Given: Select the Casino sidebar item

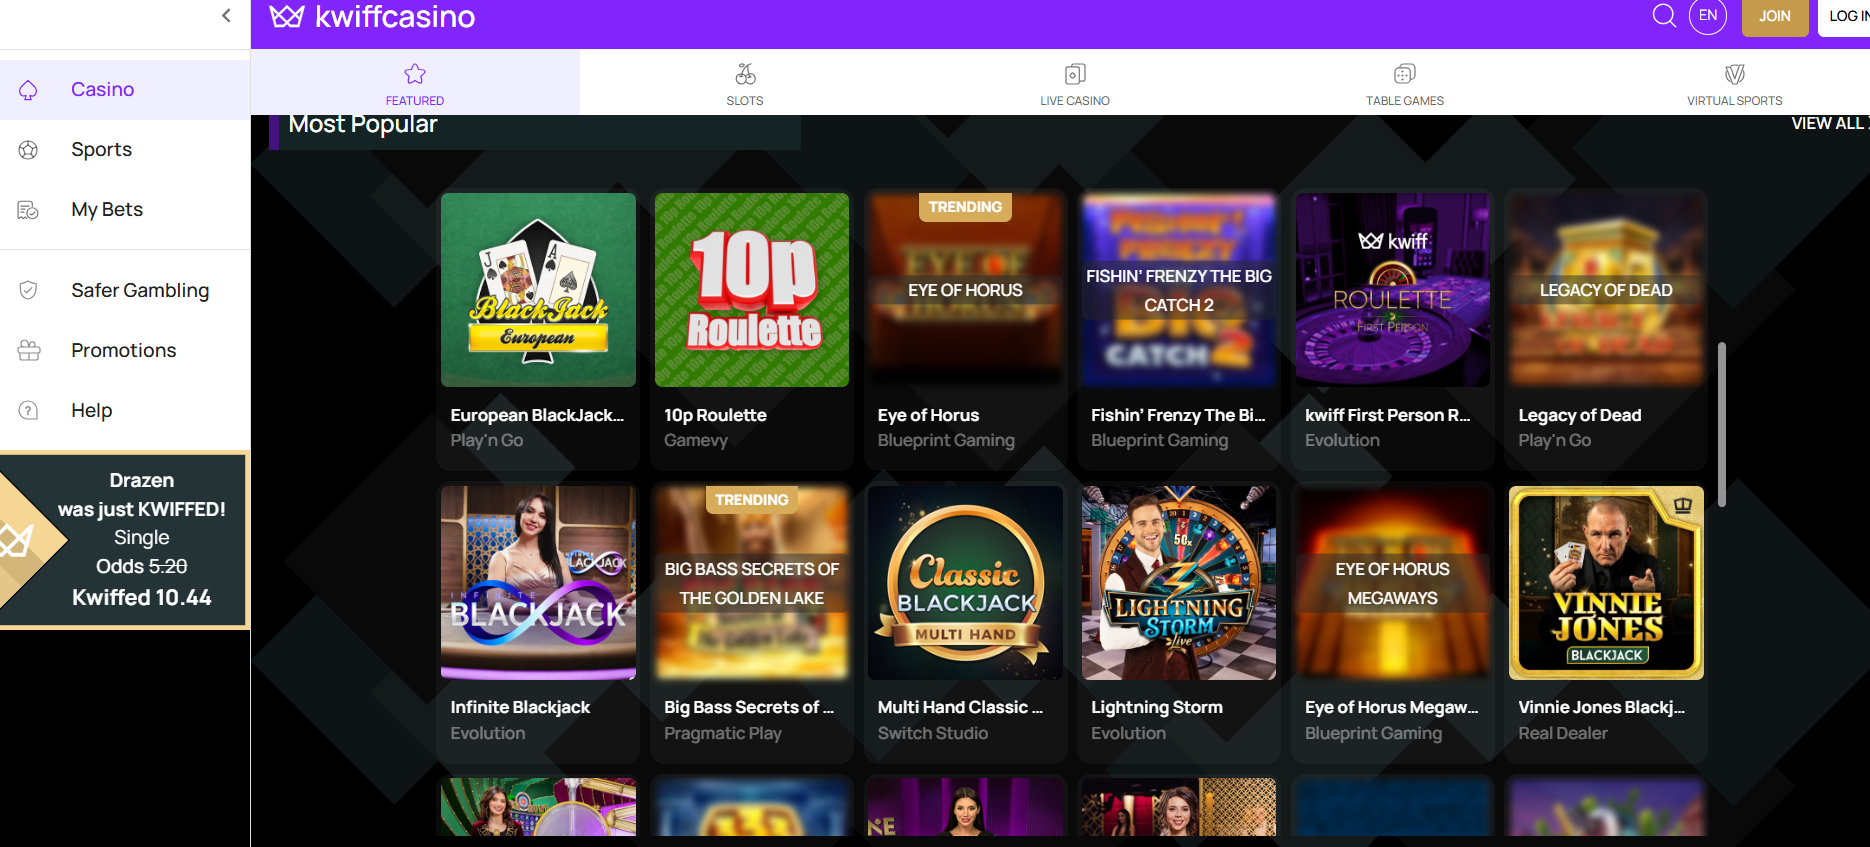Looking at the screenshot, I should [x=125, y=90].
